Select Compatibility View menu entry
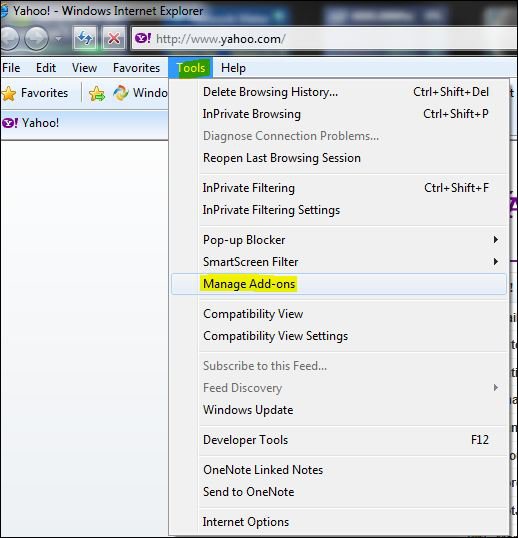This screenshot has height=538, width=518. [339, 314]
